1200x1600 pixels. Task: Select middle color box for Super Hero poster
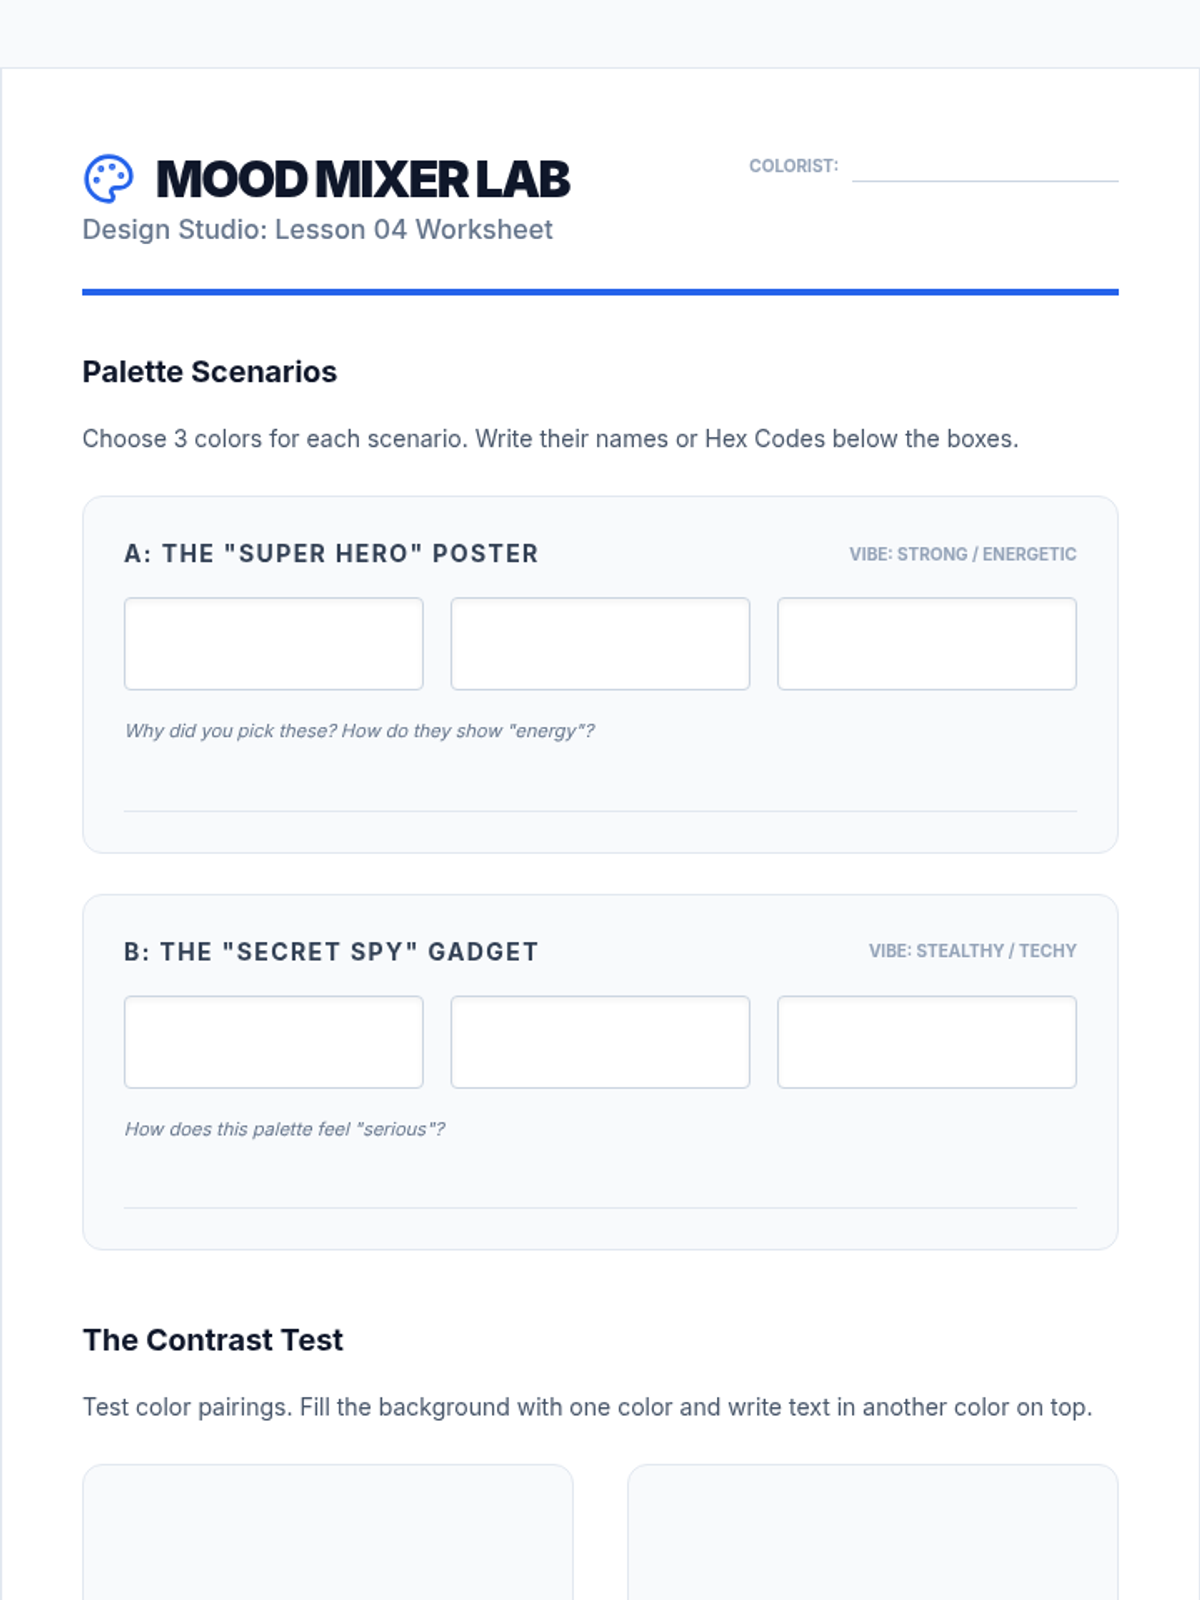(600, 644)
